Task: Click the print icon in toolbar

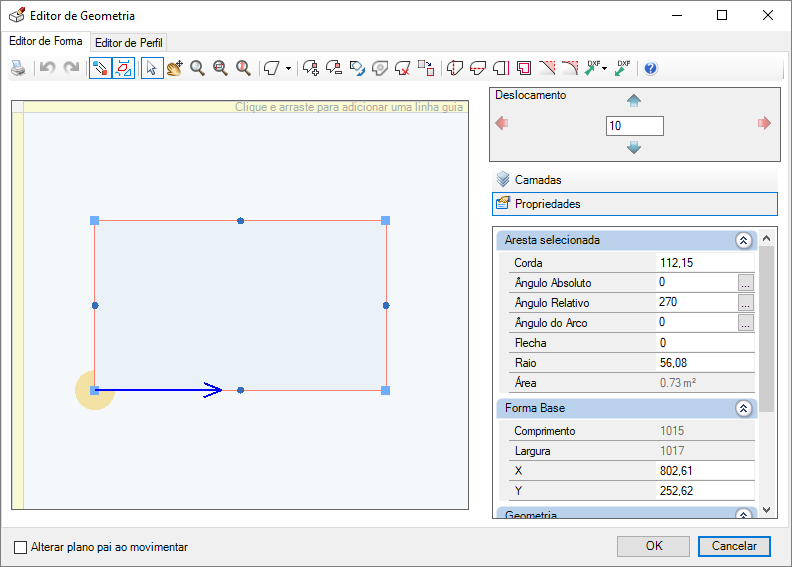Action: (18, 68)
